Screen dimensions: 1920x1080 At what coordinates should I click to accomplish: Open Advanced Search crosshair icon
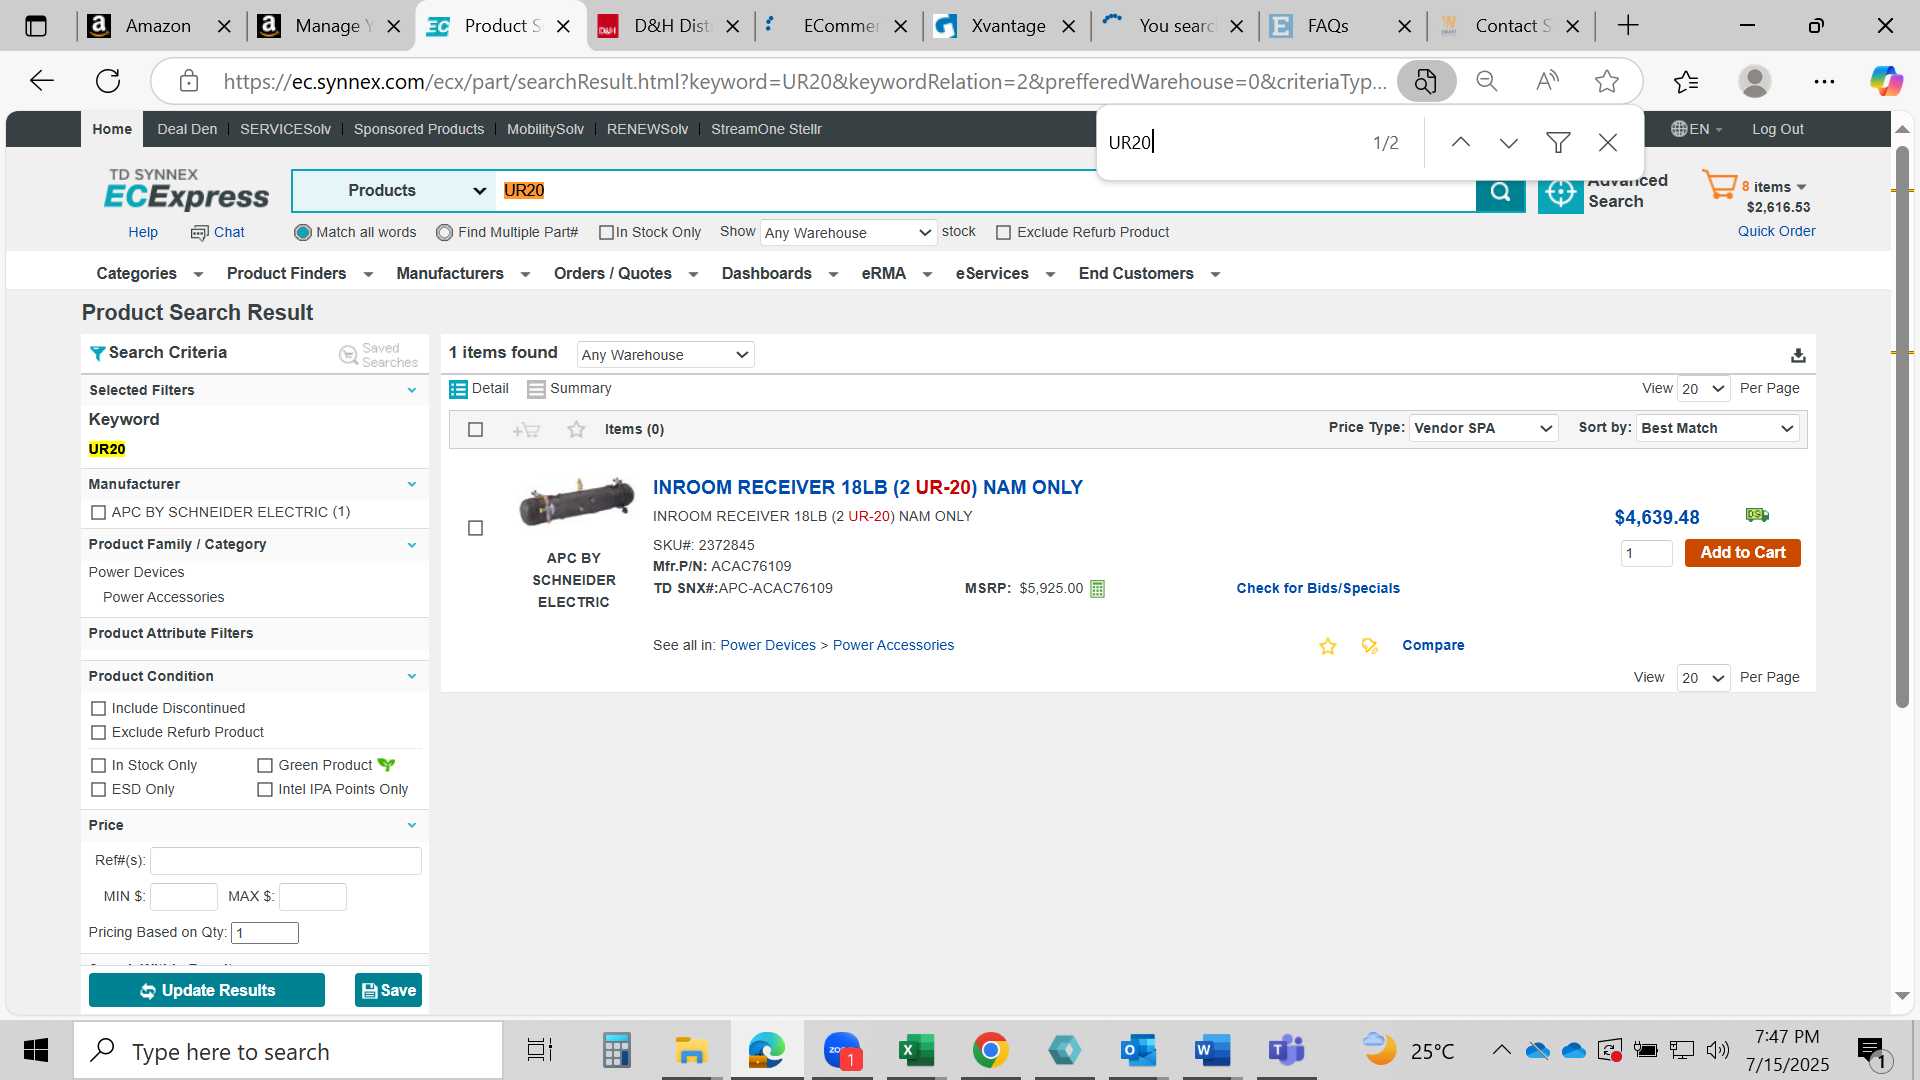pos(1560,191)
